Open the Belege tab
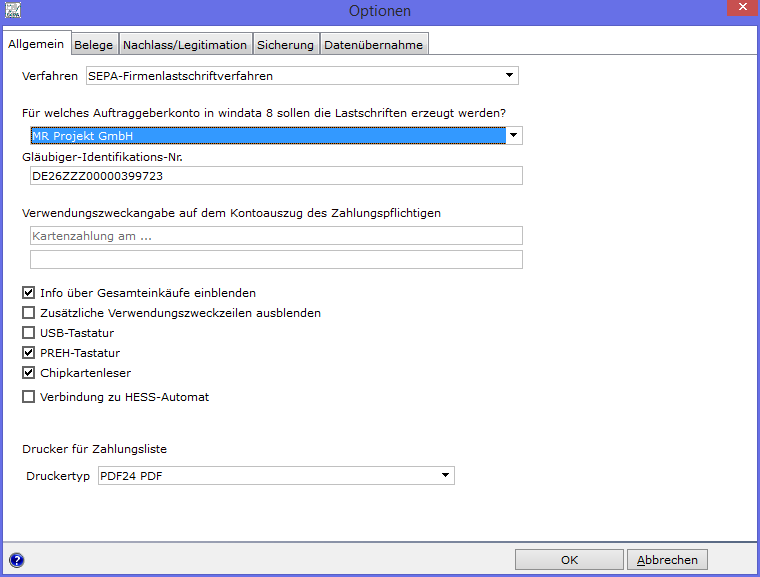 coord(94,45)
